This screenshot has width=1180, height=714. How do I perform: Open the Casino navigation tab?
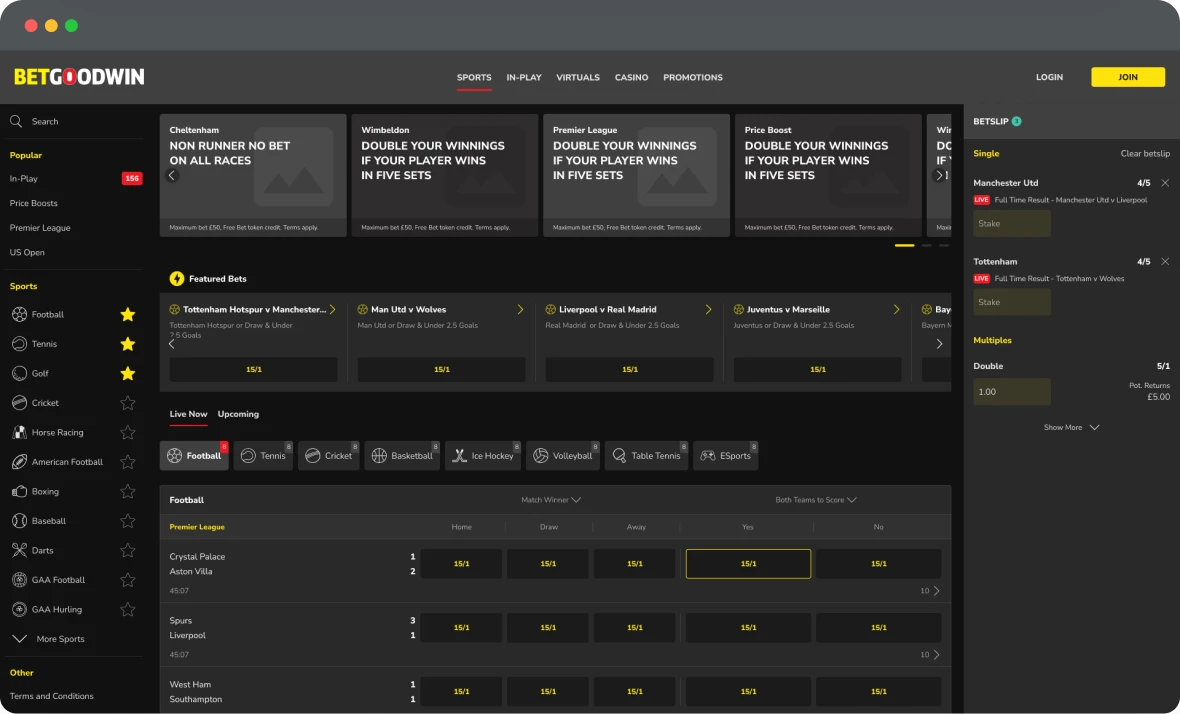pyautogui.click(x=631, y=77)
